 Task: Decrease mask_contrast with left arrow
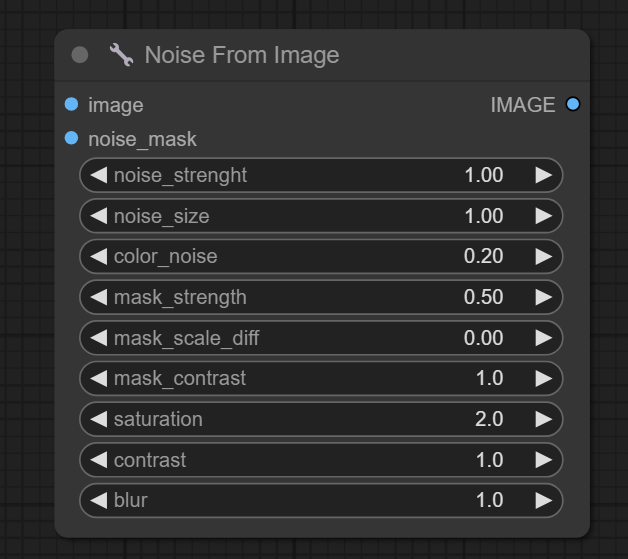tap(98, 378)
